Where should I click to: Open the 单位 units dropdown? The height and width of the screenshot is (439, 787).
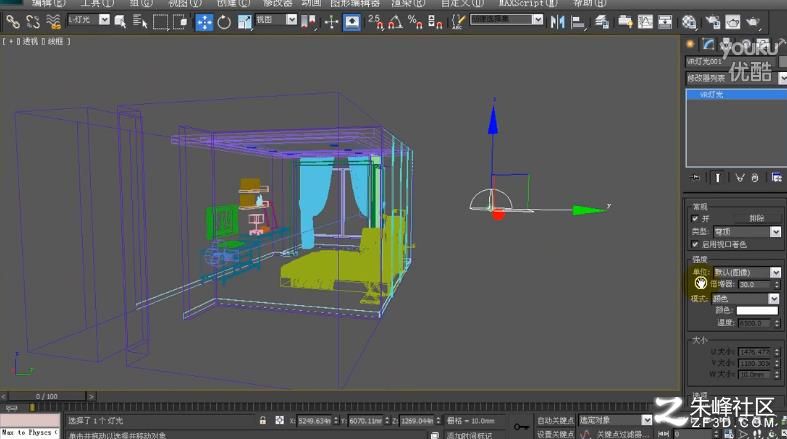pyautogui.click(x=747, y=272)
